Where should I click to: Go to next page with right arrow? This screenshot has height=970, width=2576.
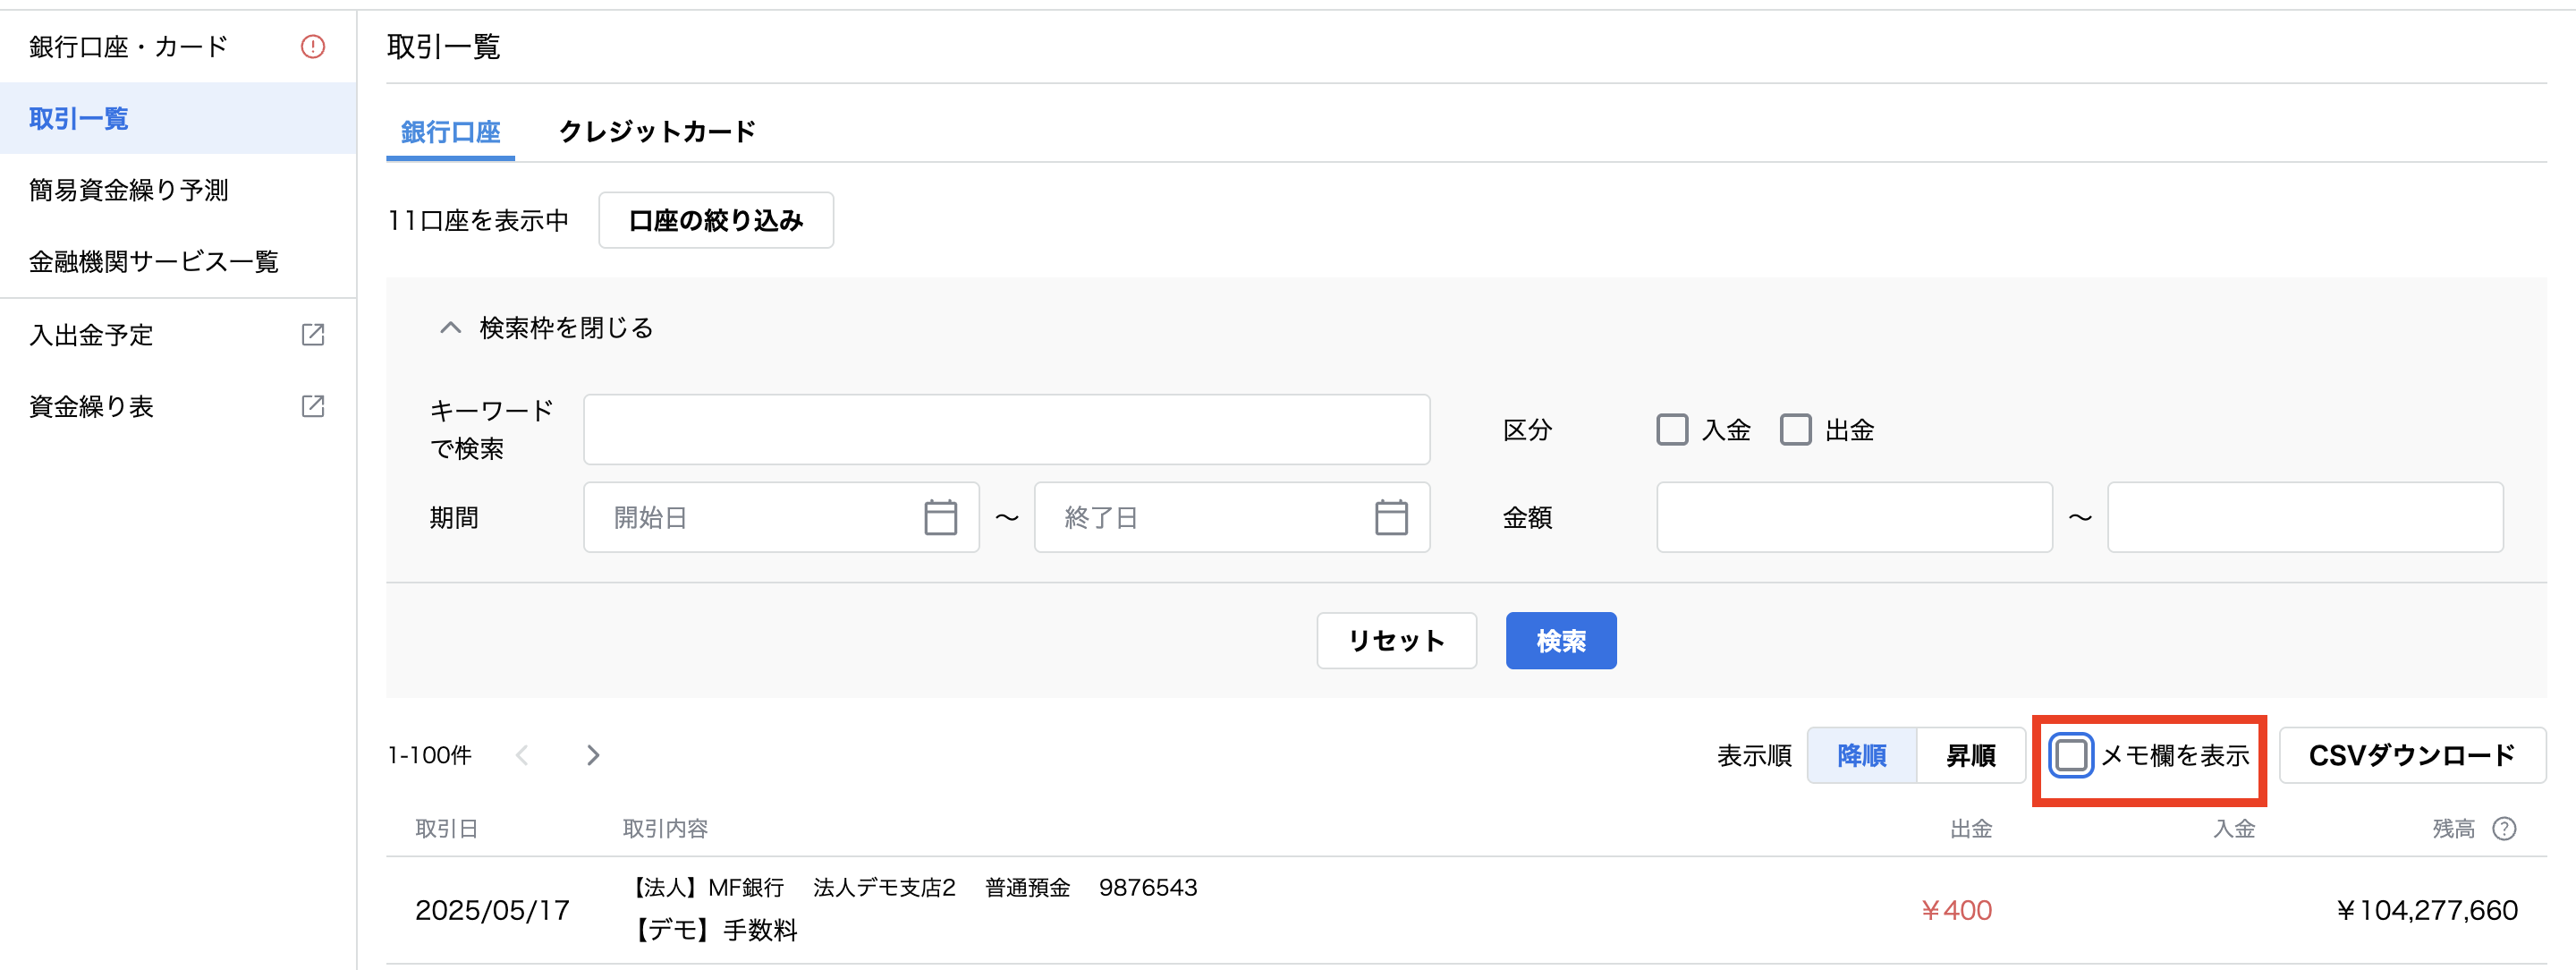tap(593, 755)
